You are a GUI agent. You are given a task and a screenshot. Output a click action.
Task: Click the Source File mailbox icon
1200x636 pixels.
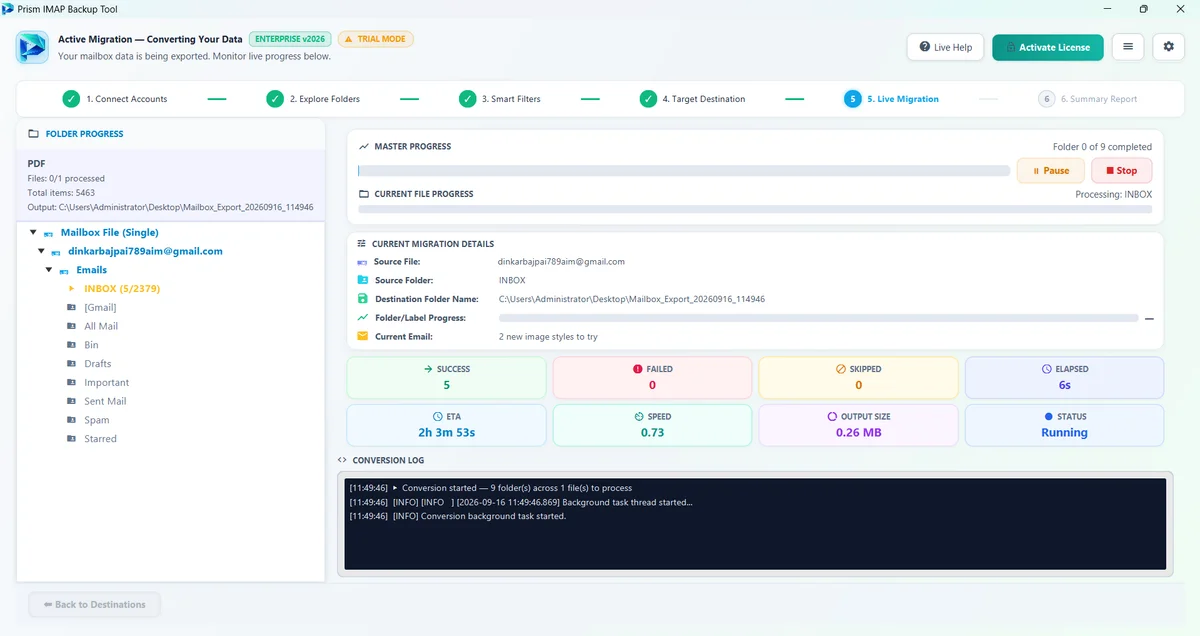362,262
